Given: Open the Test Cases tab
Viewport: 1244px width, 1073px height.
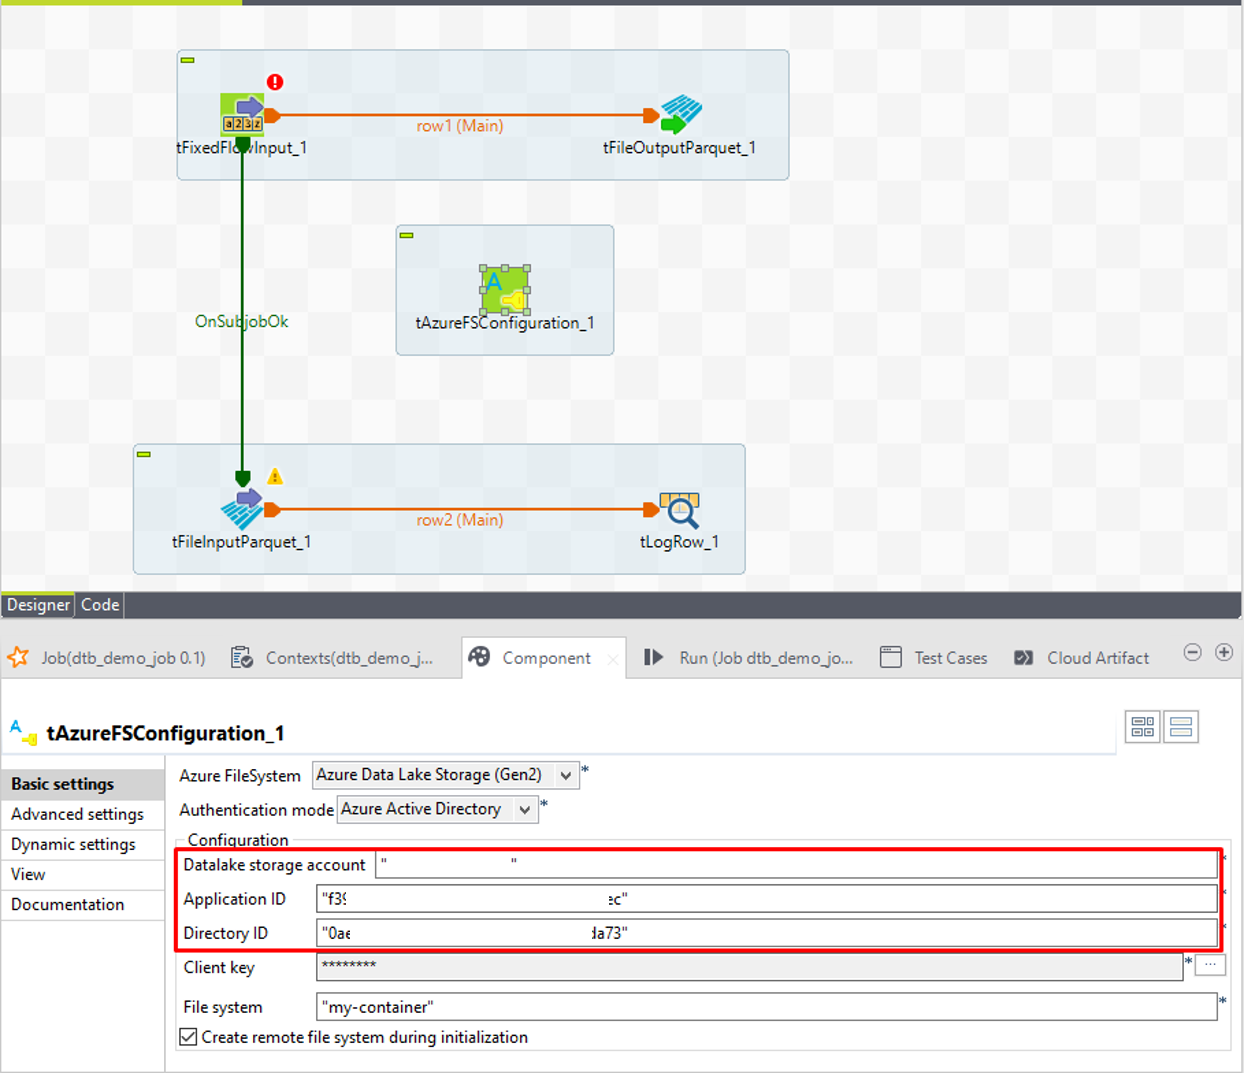Looking at the screenshot, I should 934,657.
